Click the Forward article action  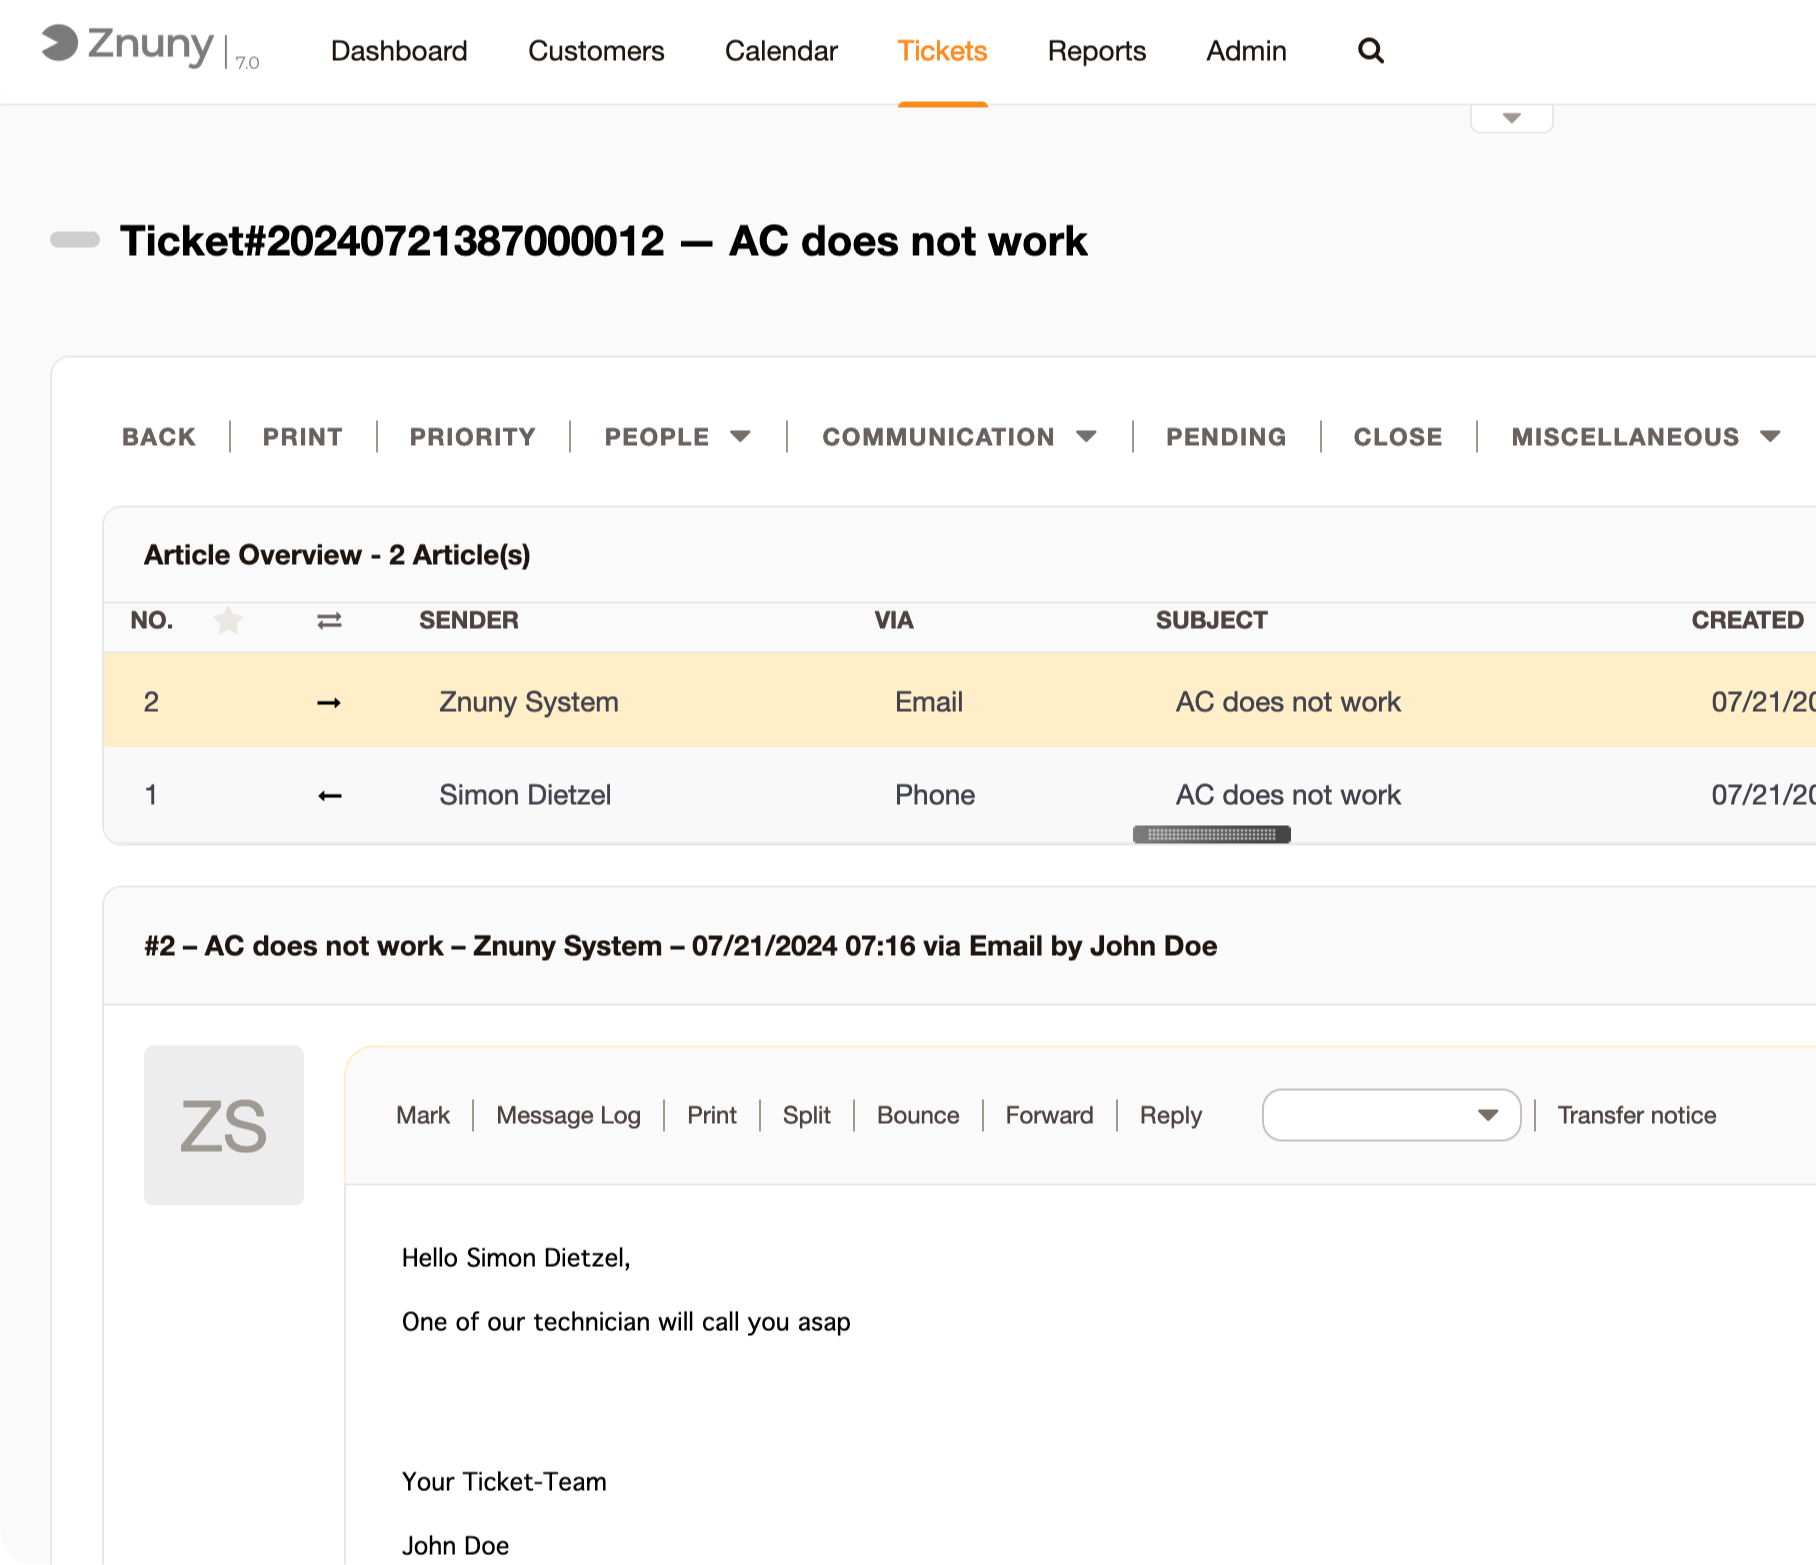1049,1115
